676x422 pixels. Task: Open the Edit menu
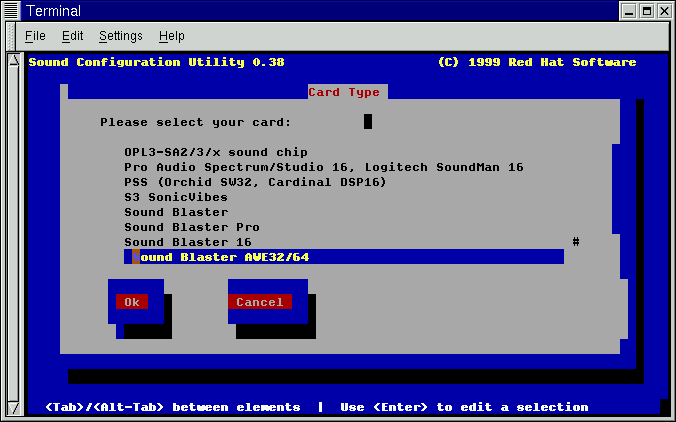[x=72, y=36]
